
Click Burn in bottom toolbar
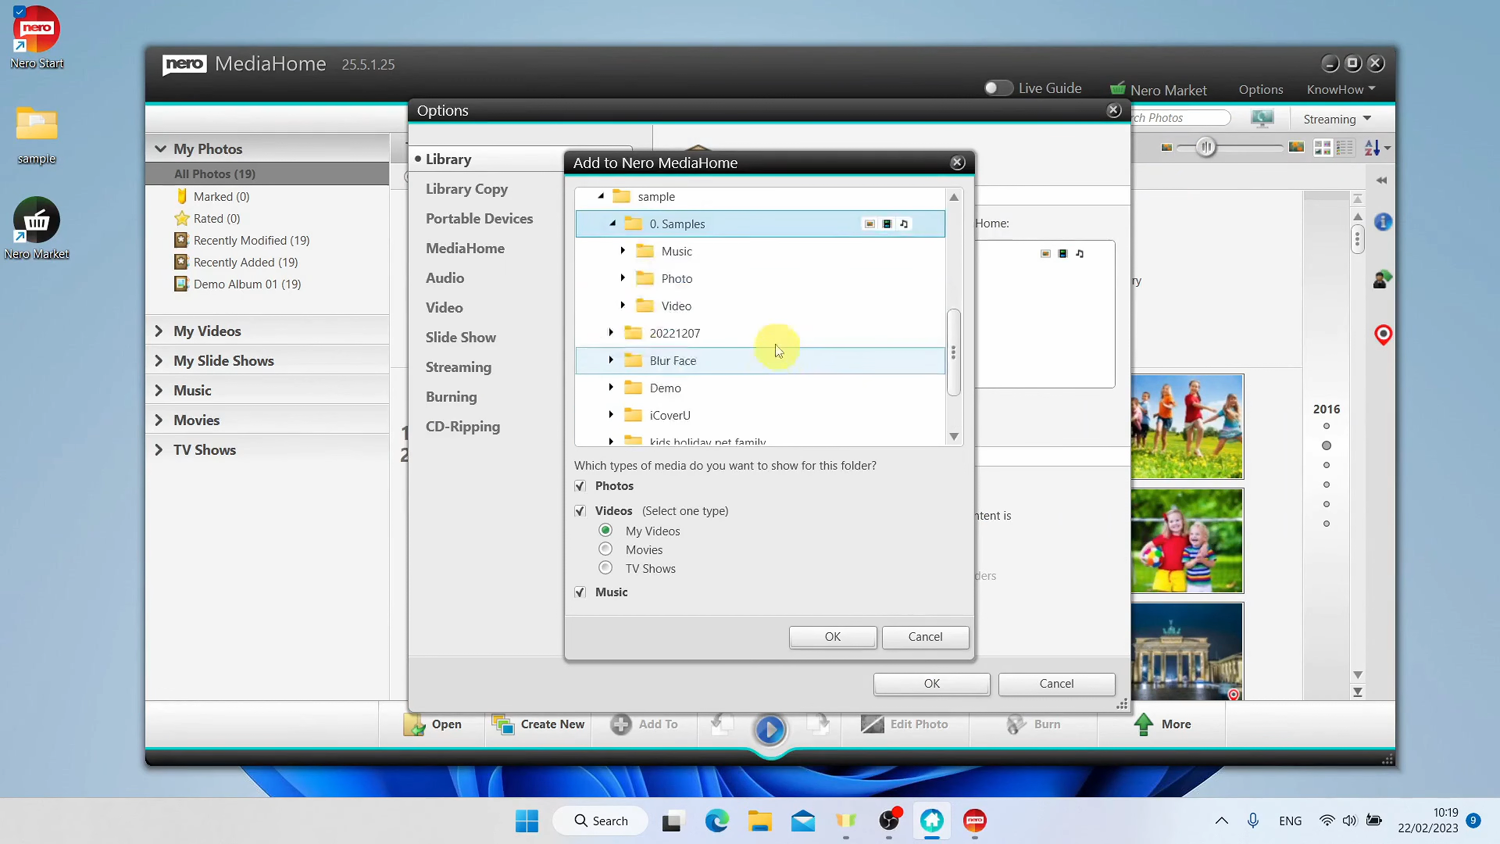1034,724
